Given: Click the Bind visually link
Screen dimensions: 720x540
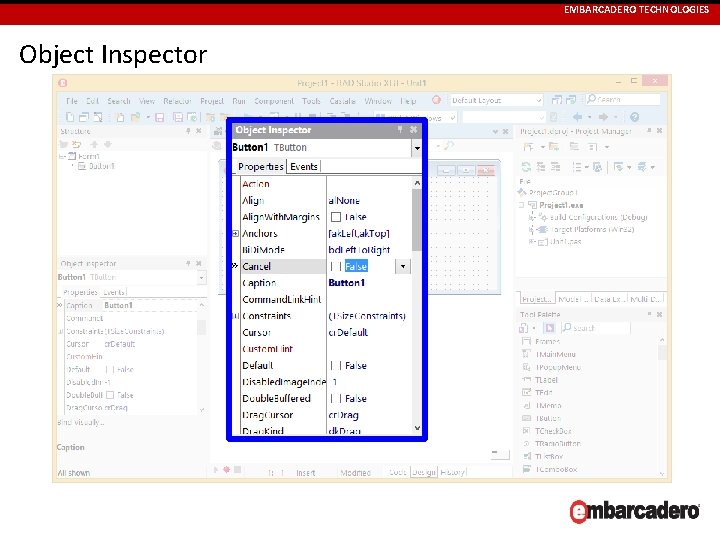Looking at the screenshot, I should [80, 422].
